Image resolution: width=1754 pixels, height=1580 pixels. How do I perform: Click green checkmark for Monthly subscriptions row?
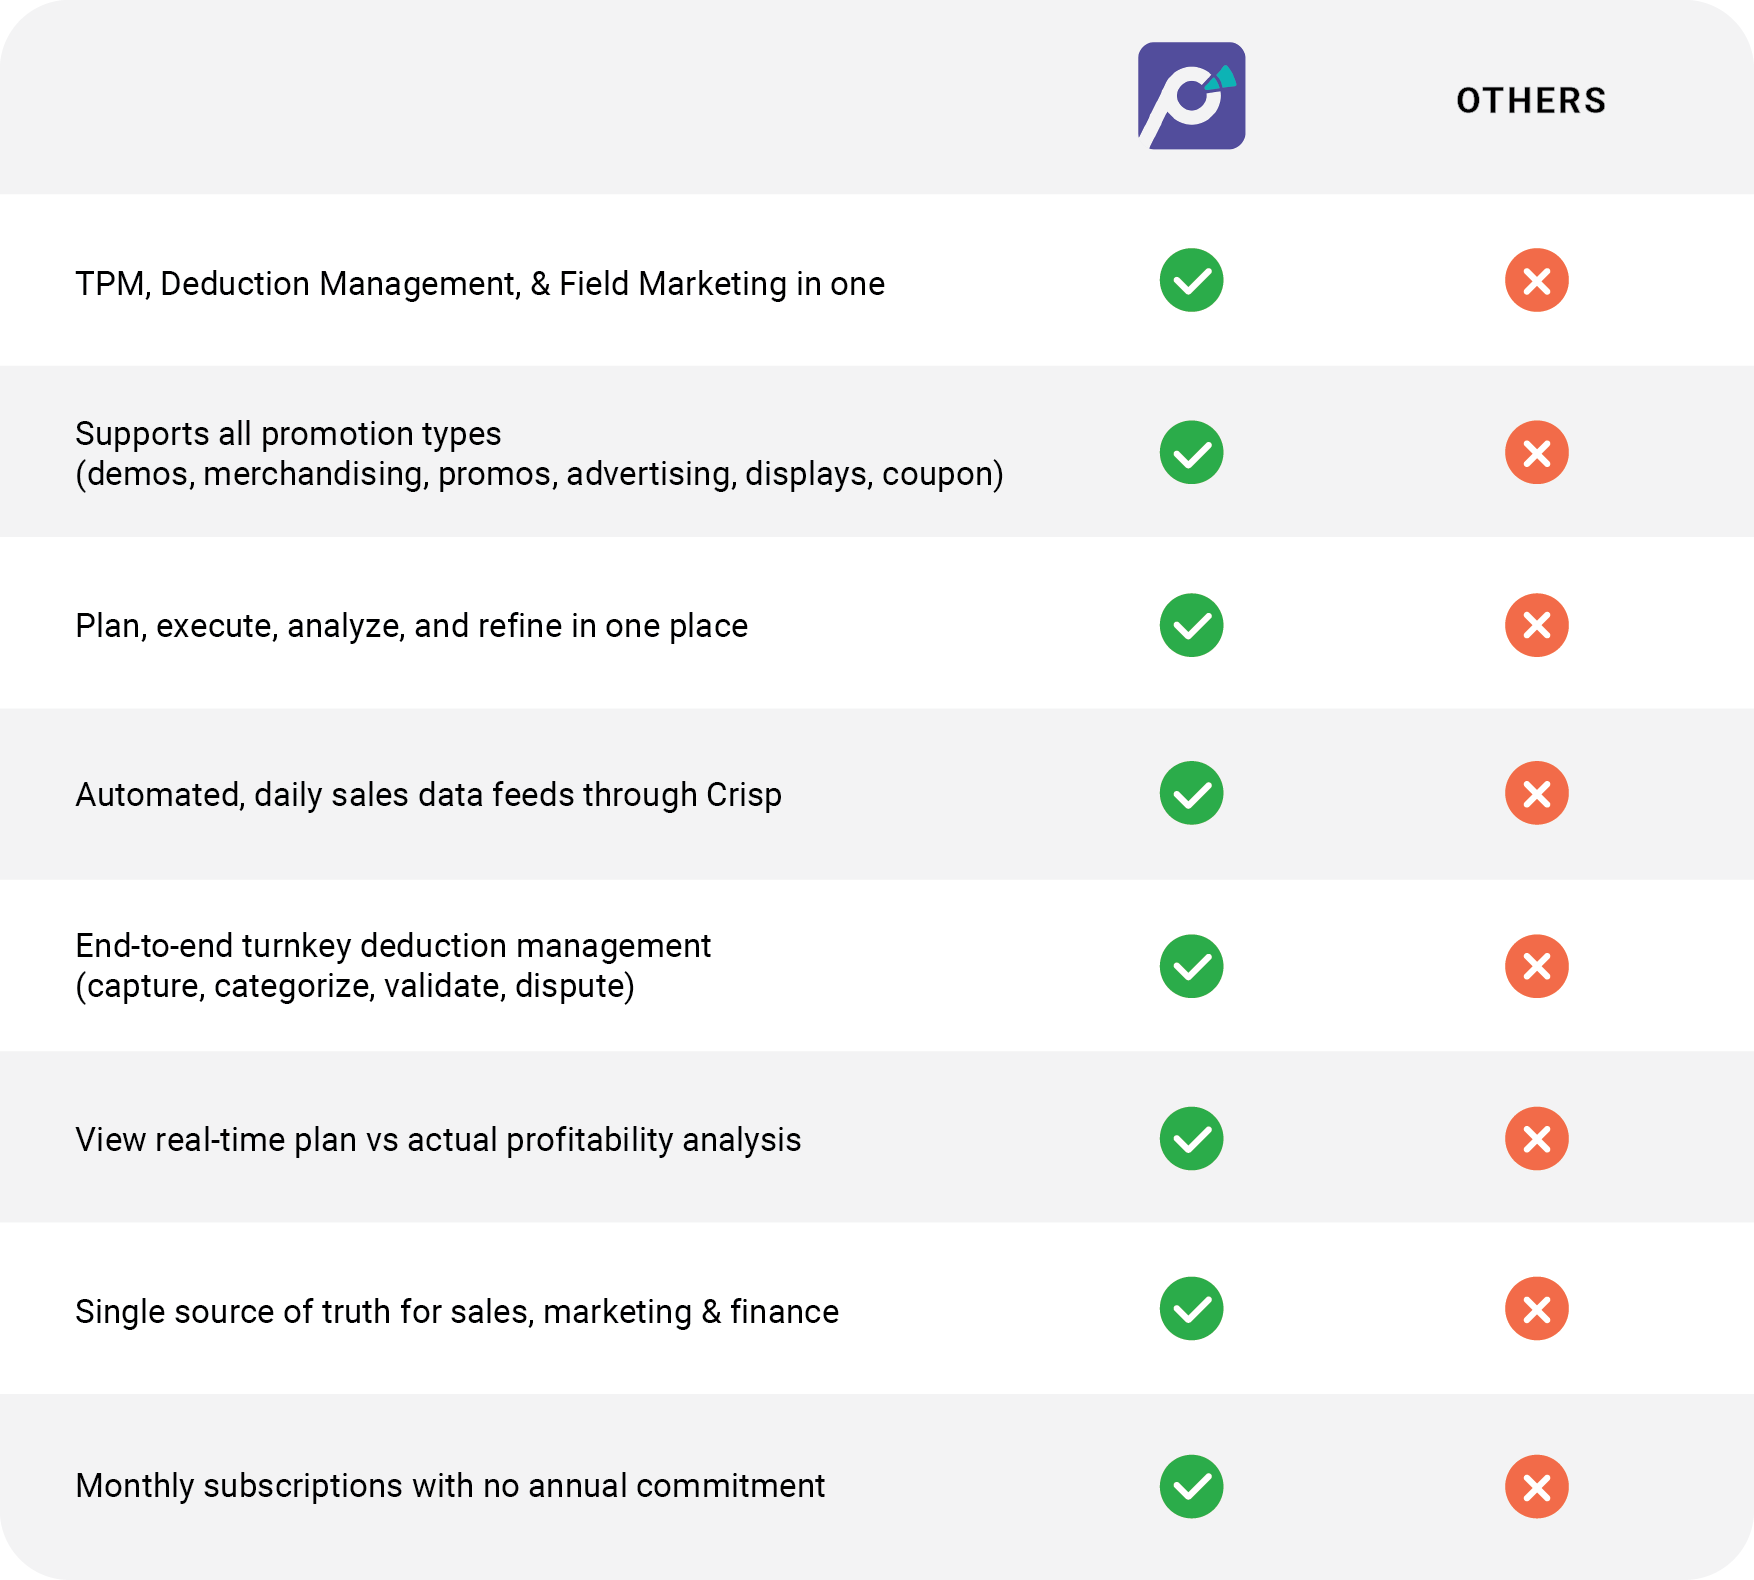1191,1486
